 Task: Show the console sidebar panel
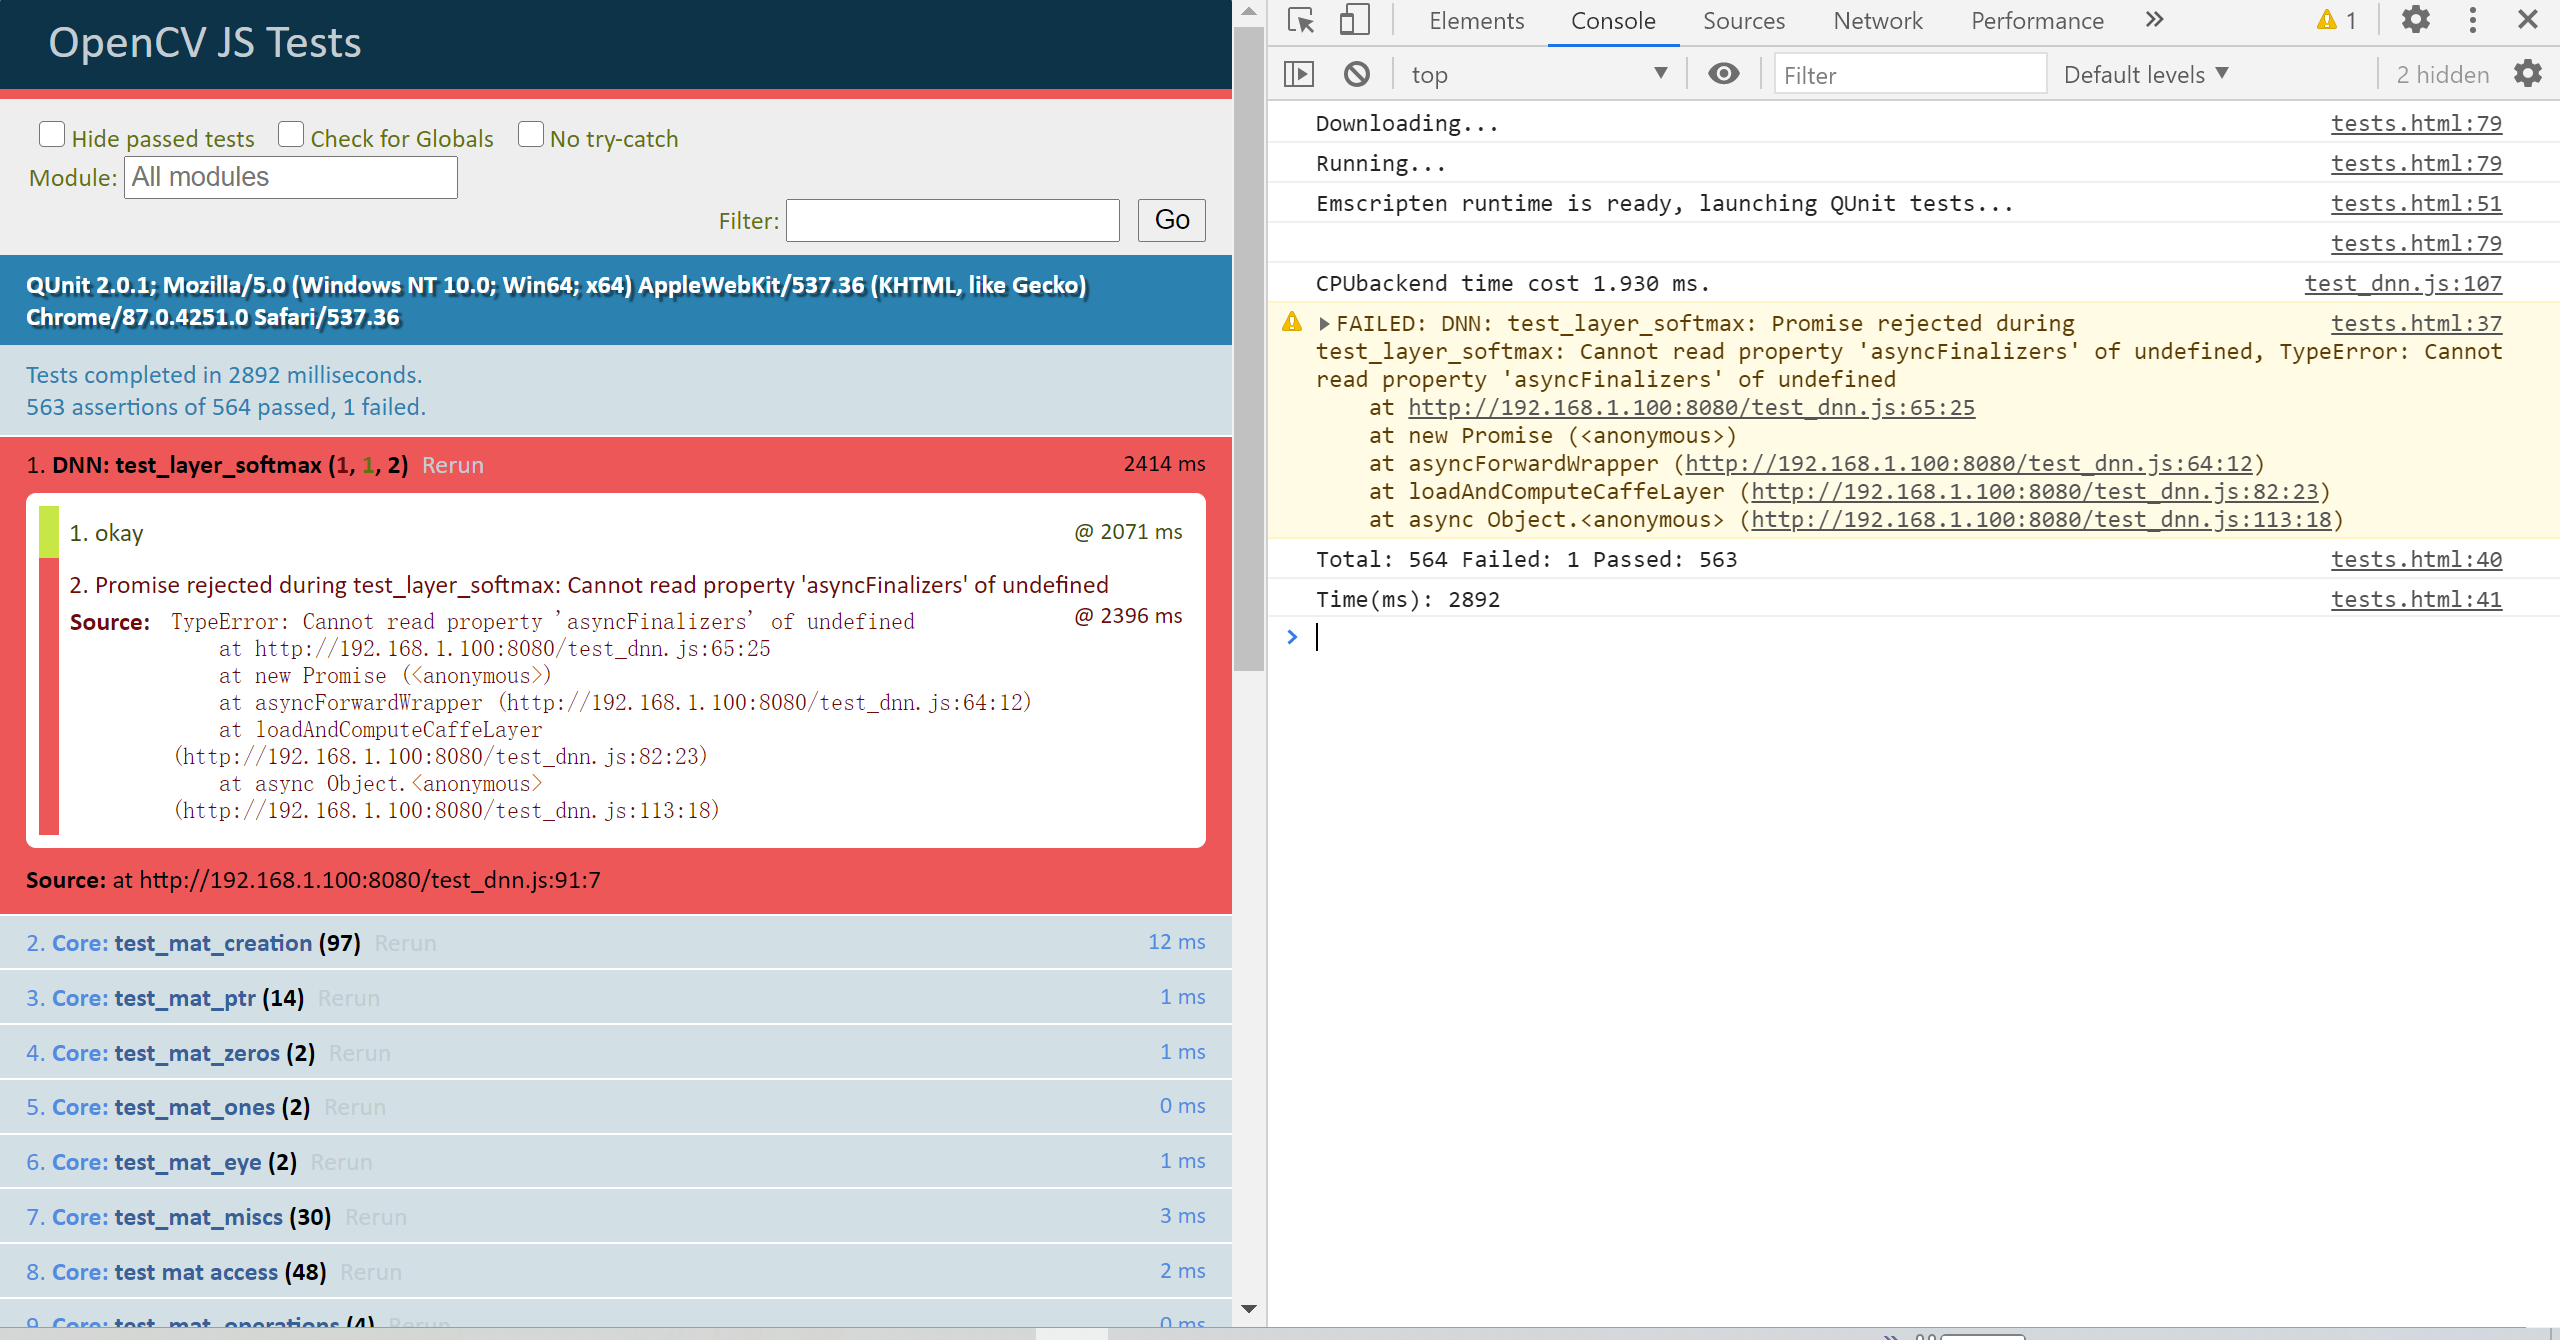1300,73
